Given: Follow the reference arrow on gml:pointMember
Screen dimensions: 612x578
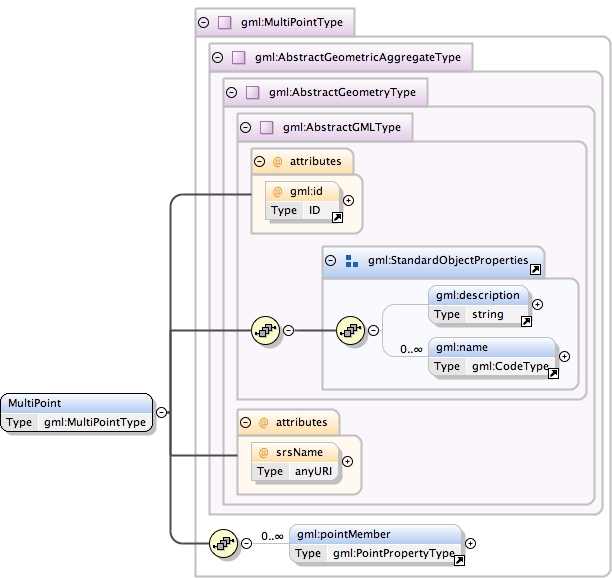Looking at the screenshot, I should (x=459, y=560).
